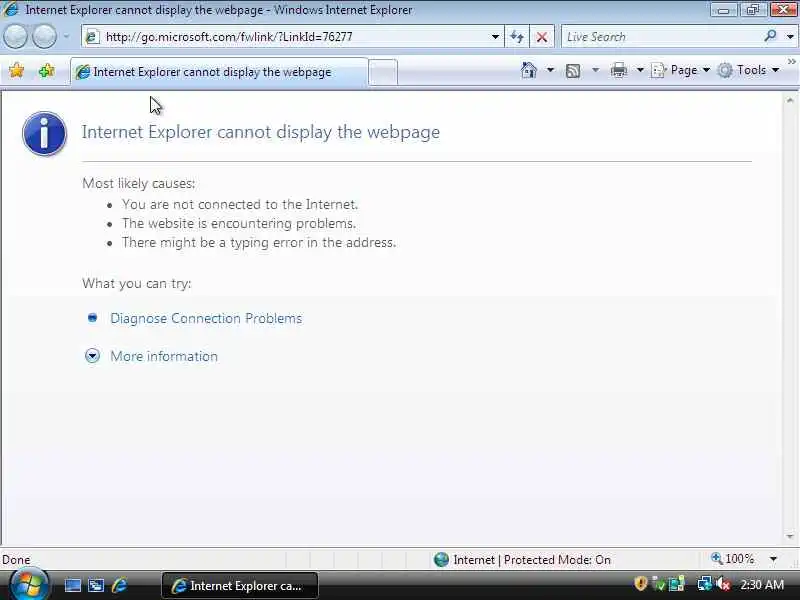Minimize the Internet Explorer window
The height and width of the screenshot is (600, 800).
[x=723, y=10]
